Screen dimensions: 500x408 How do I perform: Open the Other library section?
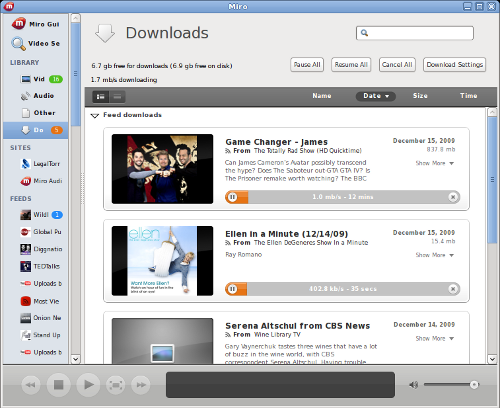point(36,113)
